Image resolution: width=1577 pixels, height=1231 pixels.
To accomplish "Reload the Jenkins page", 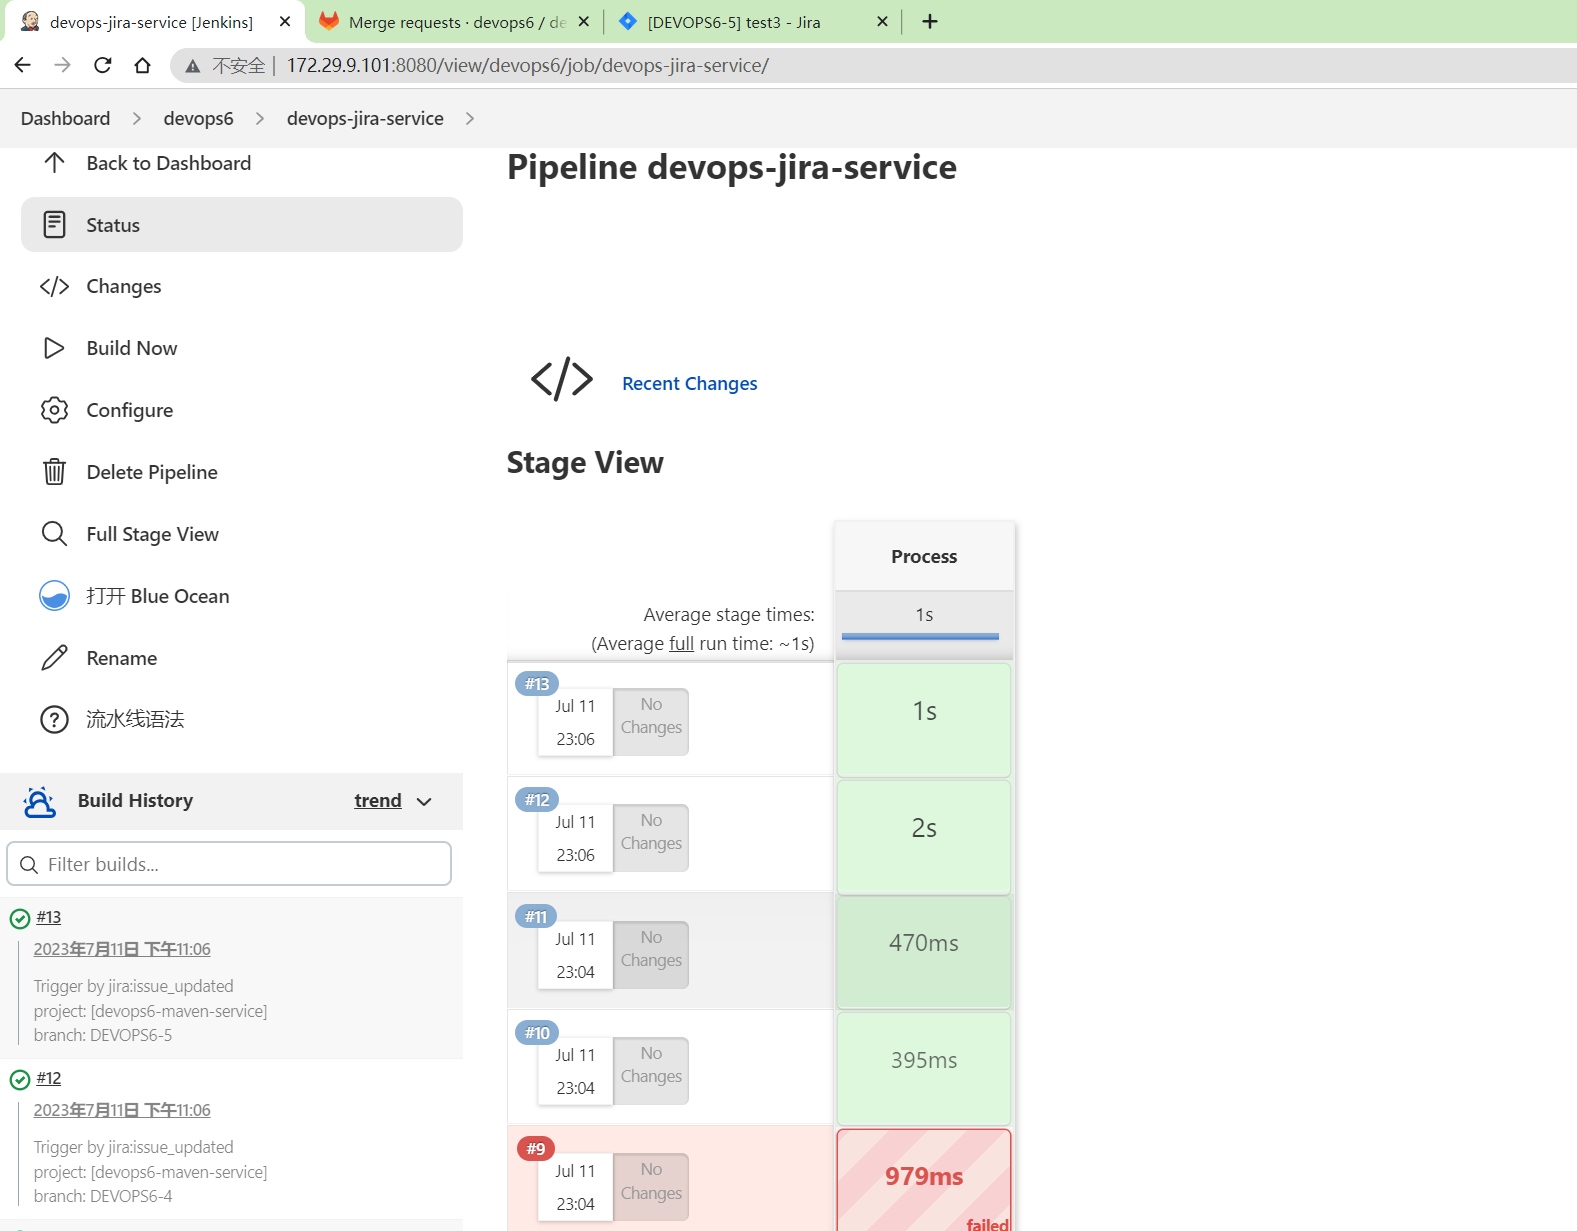I will (x=102, y=65).
